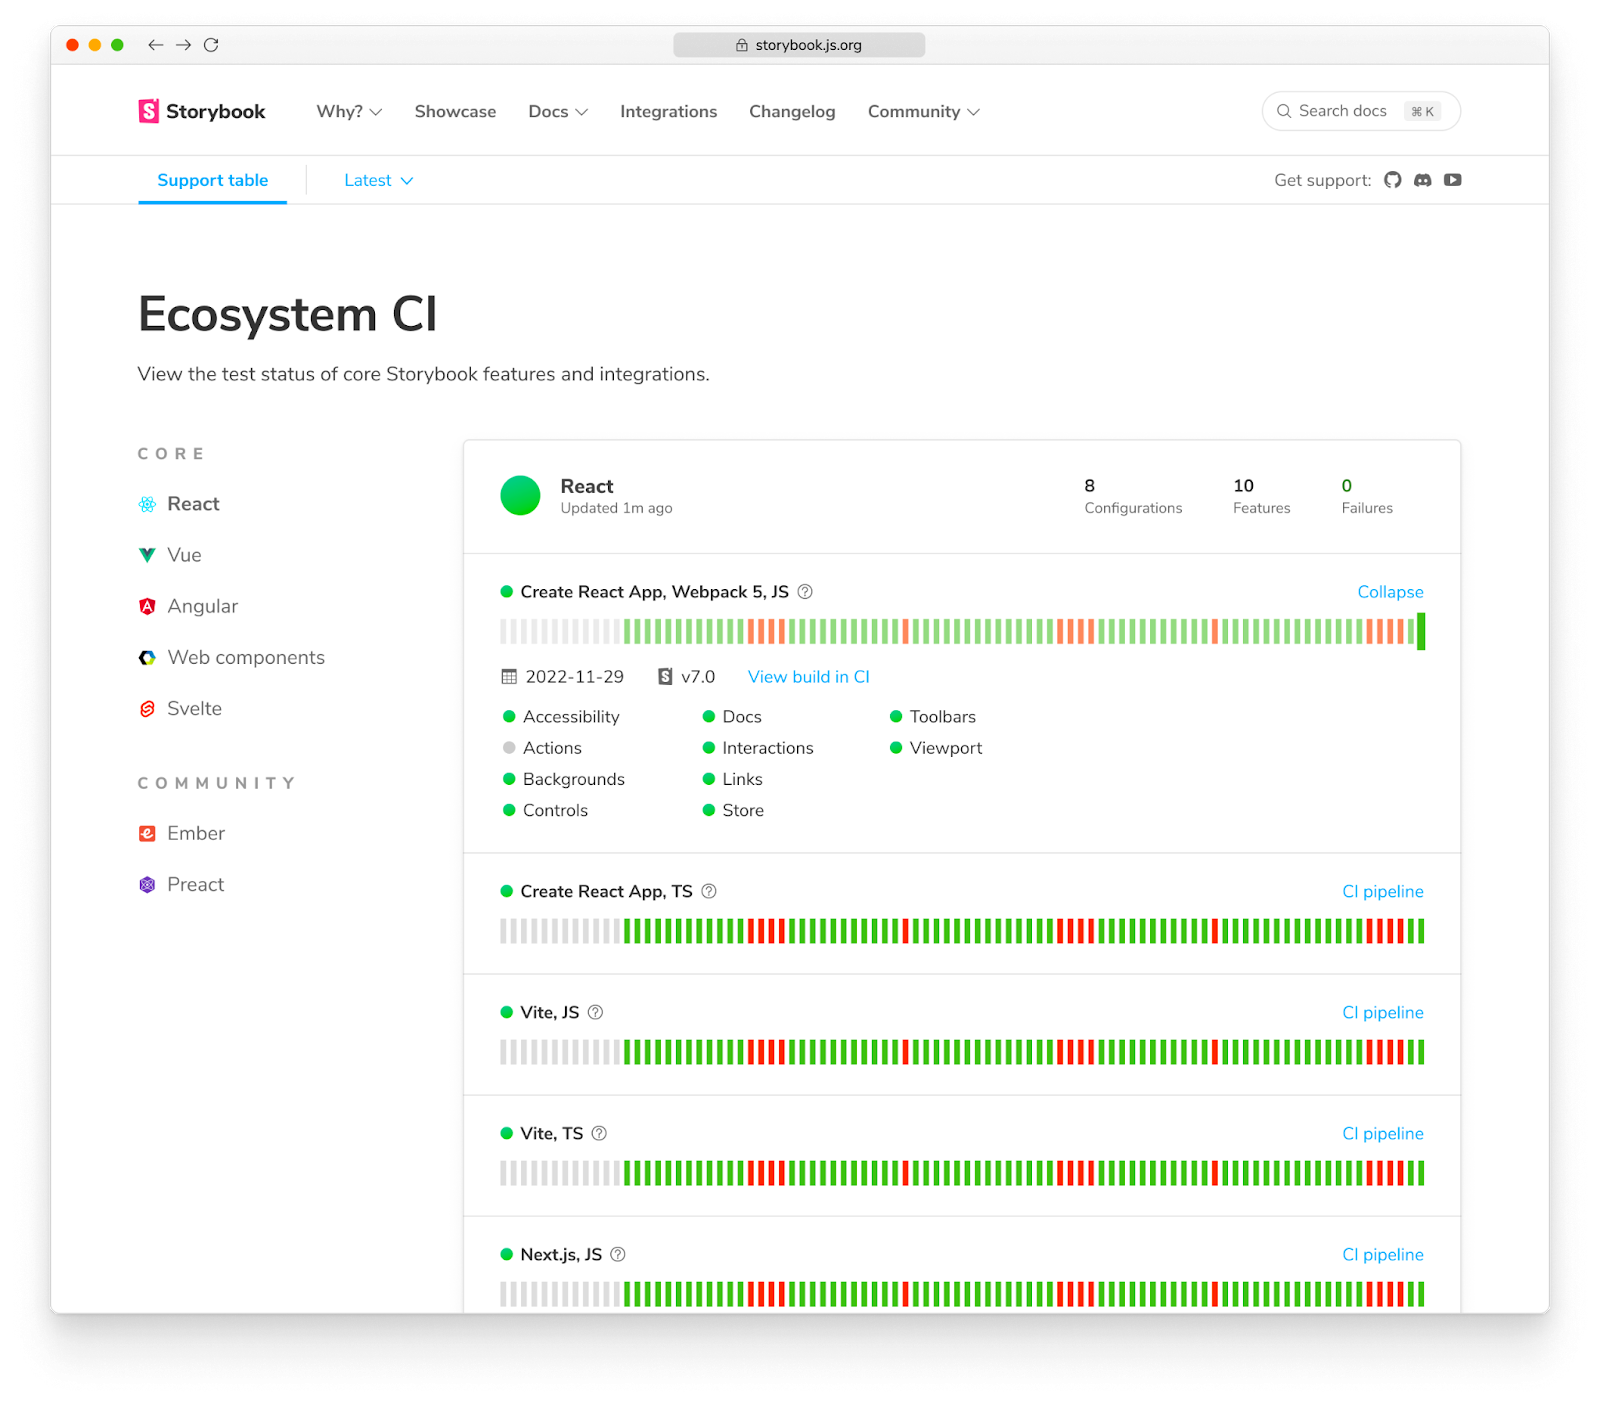The image size is (1600, 1403).
Task: Click the Controls feature label
Action: click(x=555, y=810)
